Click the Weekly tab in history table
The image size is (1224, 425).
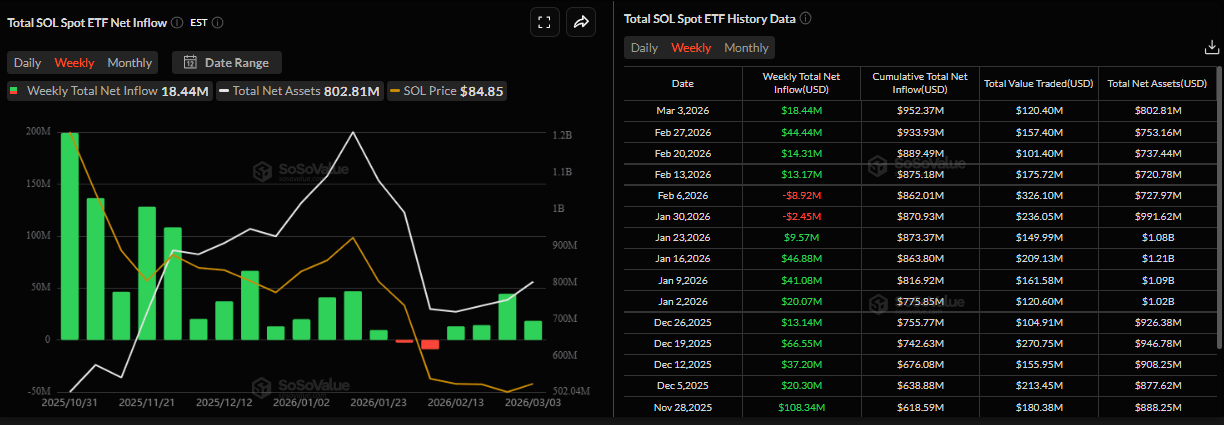(691, 48)
